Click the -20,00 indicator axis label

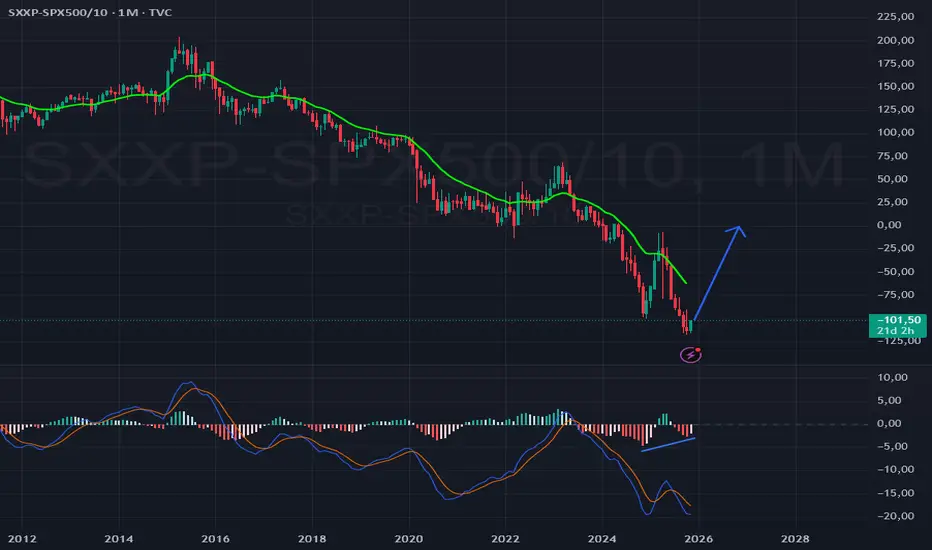pos(895,516)
